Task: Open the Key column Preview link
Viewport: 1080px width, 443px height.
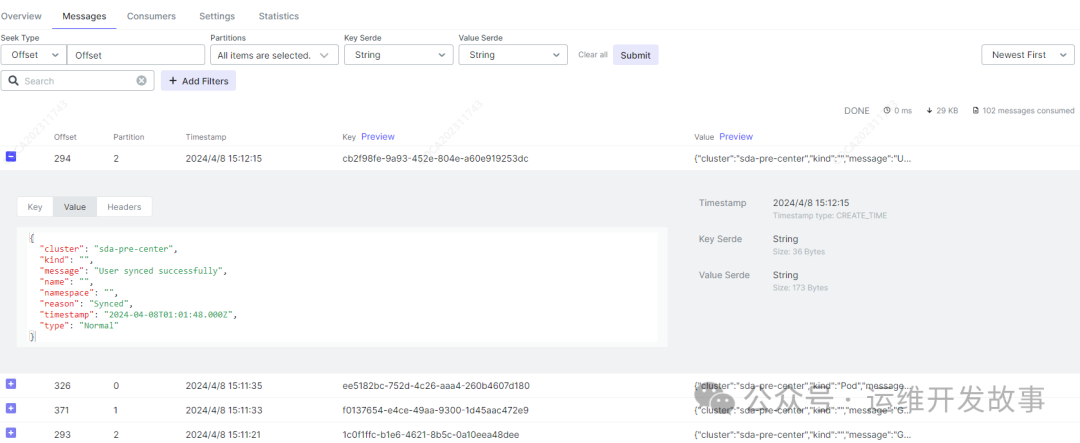Action: (x=377, y=136)
